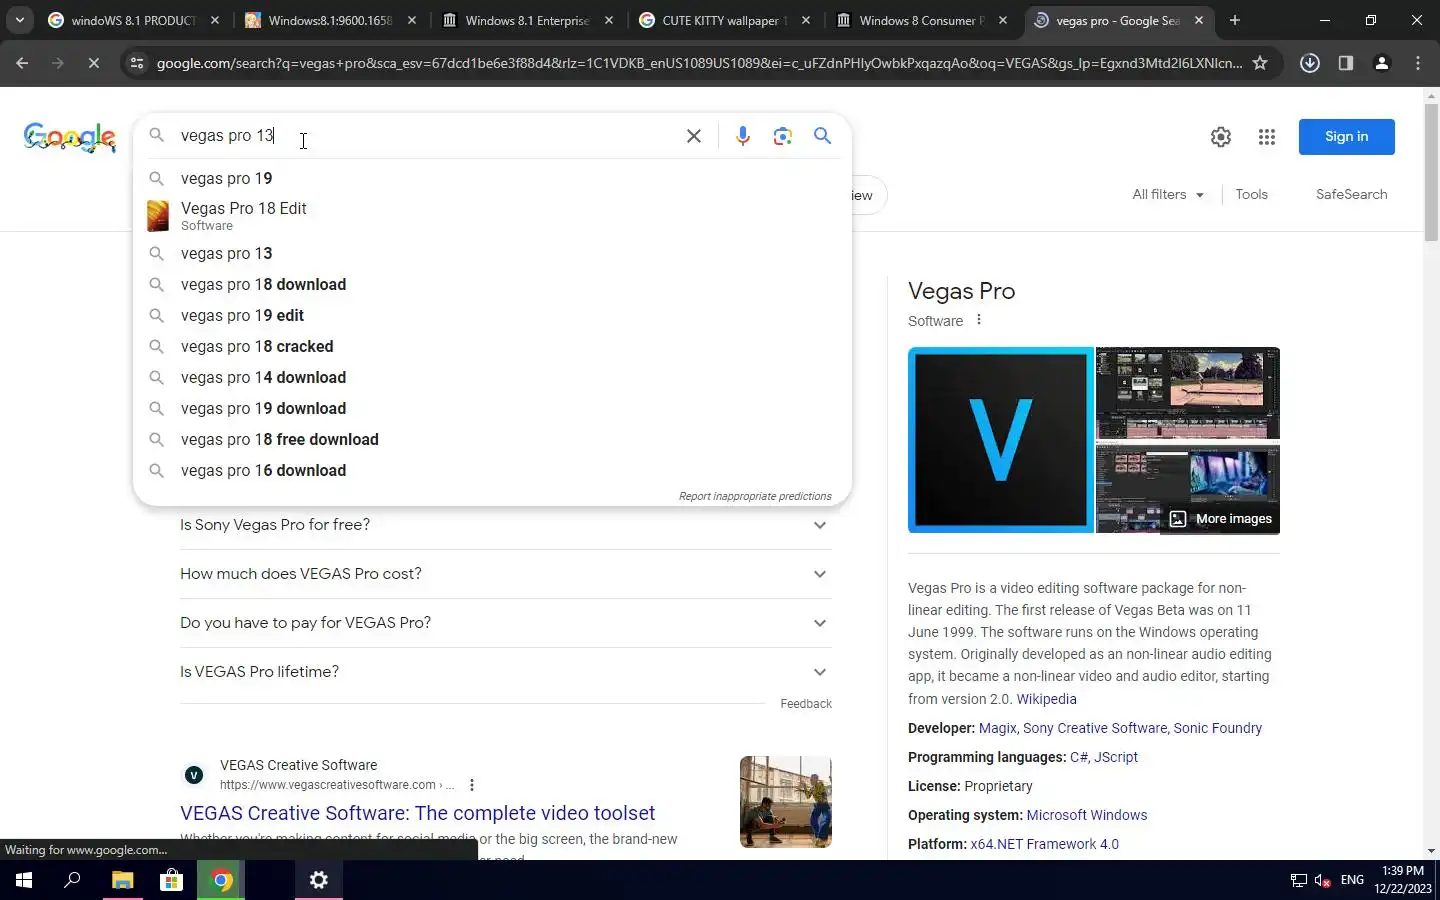Screen dimensions: 1440x900
Task: Expand All filters dropdown
Action: click(x=1168, y=194)
